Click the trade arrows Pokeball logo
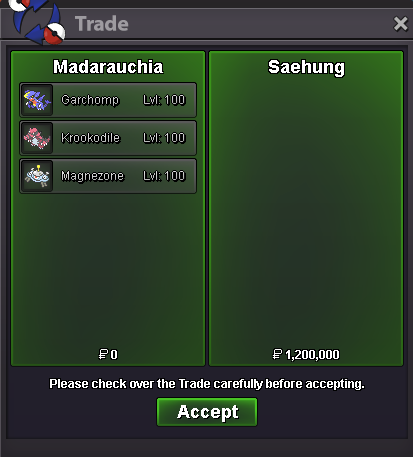Screen dimensions: 413x457 click(37, 21)
